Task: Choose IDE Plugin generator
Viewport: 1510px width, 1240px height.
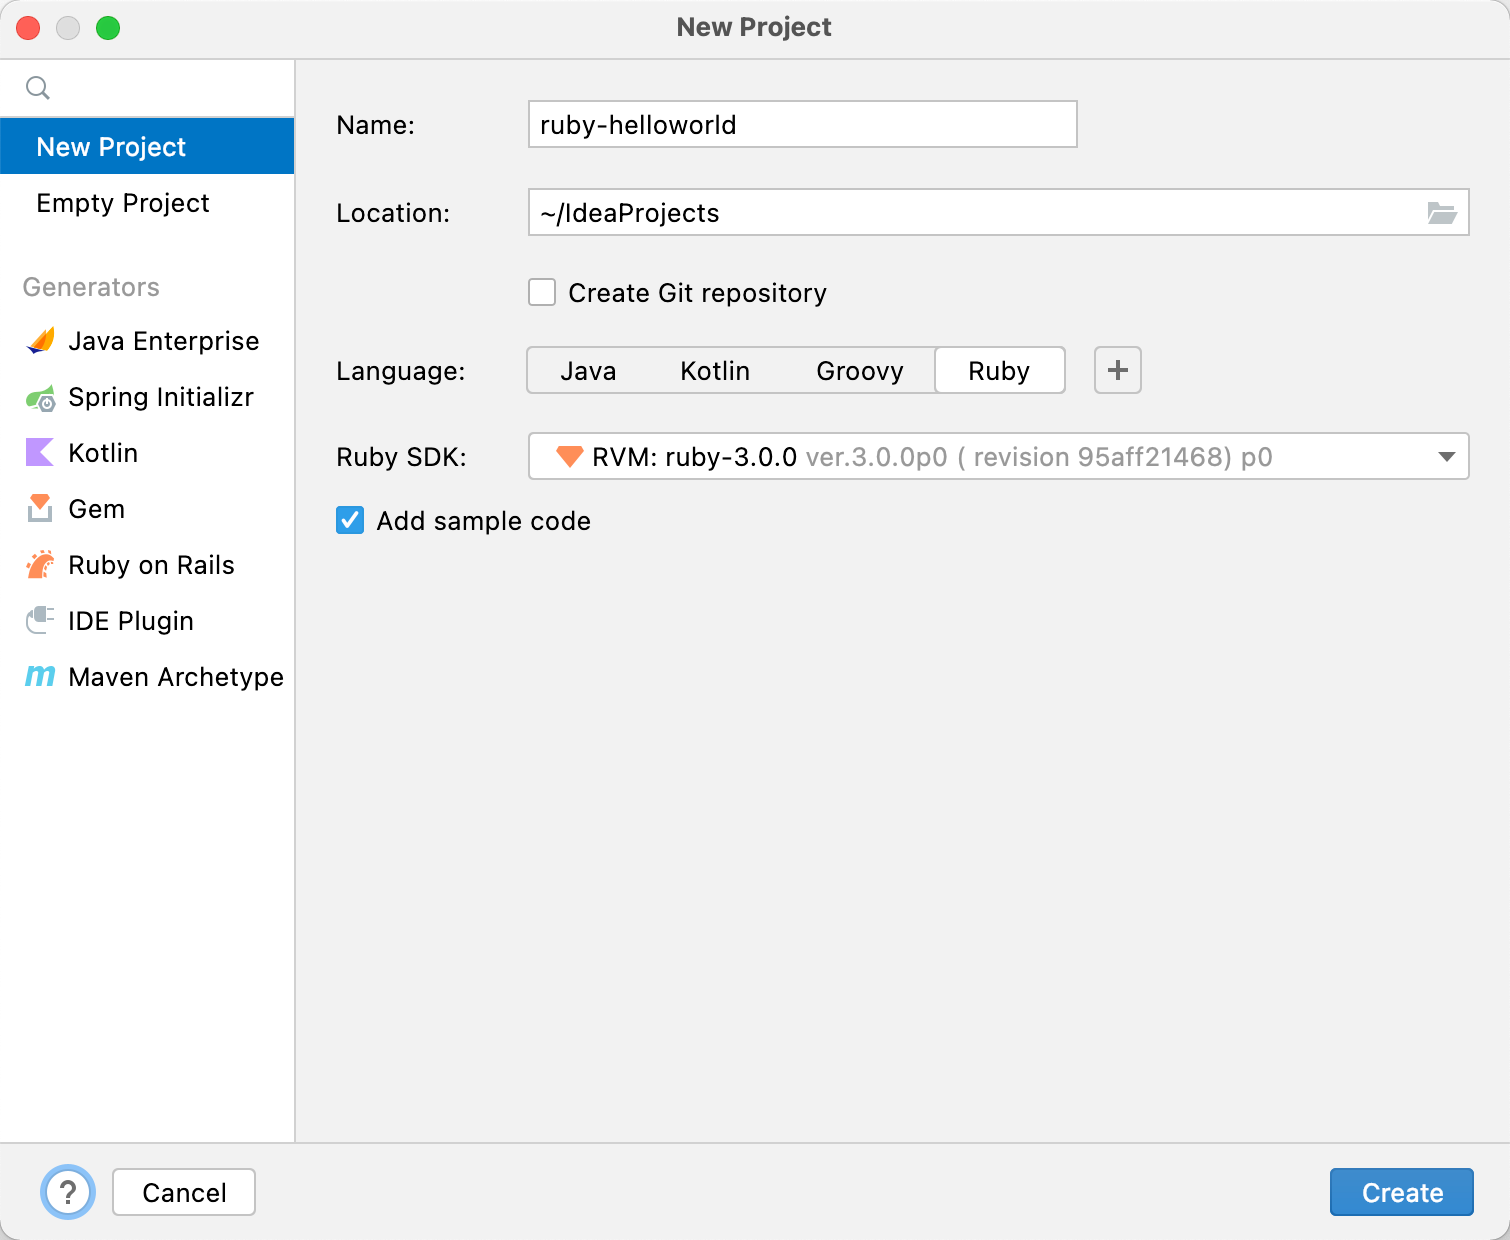Action: point(147,621)
